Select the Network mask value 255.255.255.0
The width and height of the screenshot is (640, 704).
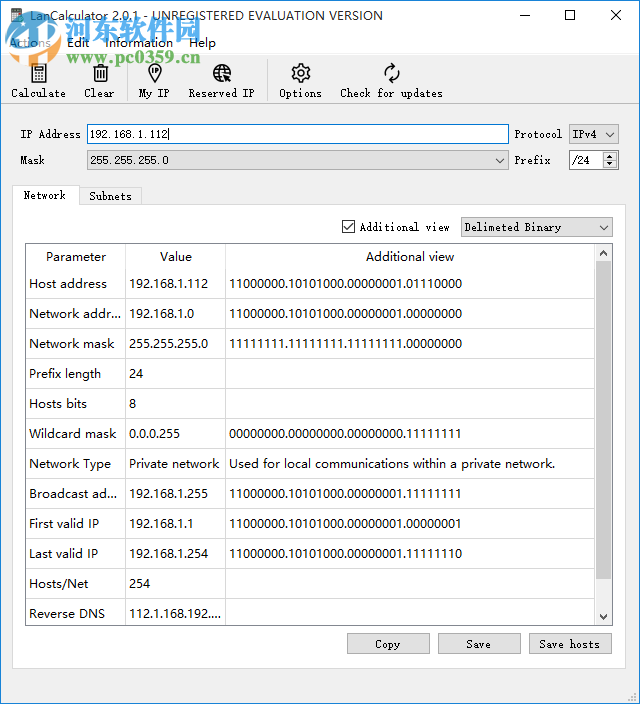coord(168,344)
